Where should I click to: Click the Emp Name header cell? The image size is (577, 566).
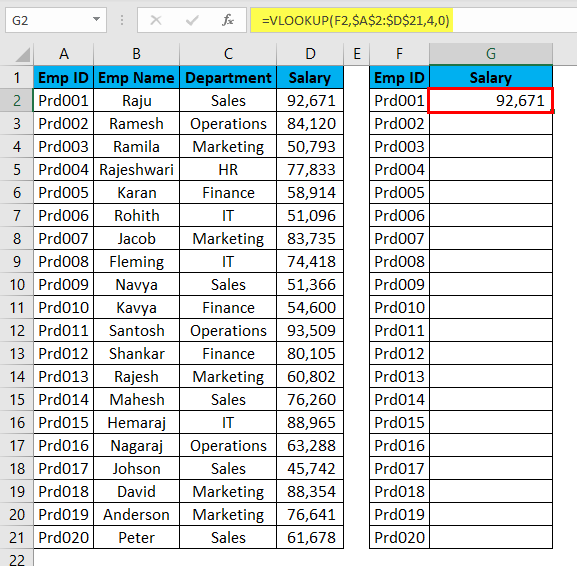(x=137, y=78)
